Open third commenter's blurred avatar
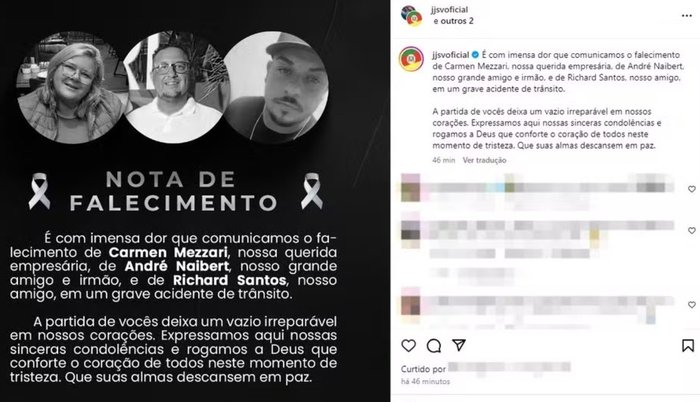Viewport: 700px width, 402px height. (x=410, y=304)
